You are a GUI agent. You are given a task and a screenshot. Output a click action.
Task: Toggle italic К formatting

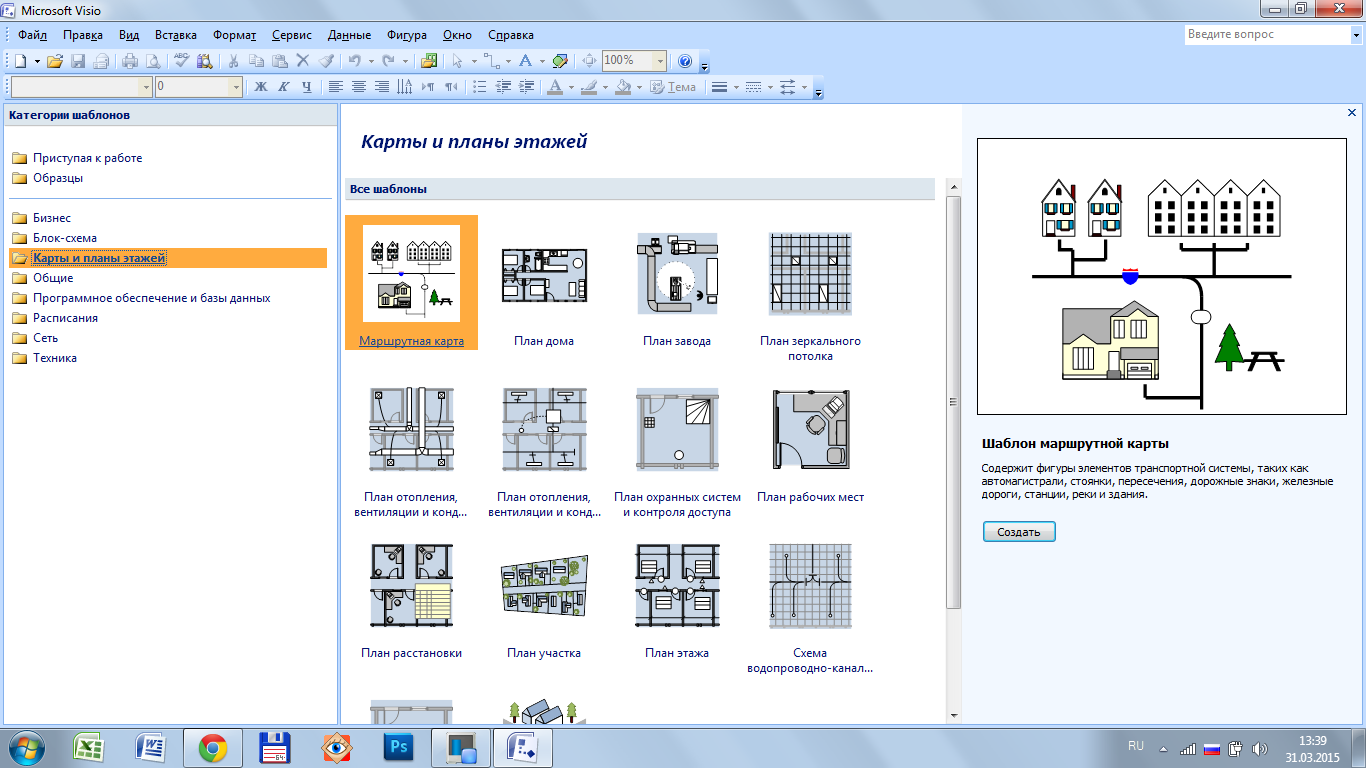[284, 87]
